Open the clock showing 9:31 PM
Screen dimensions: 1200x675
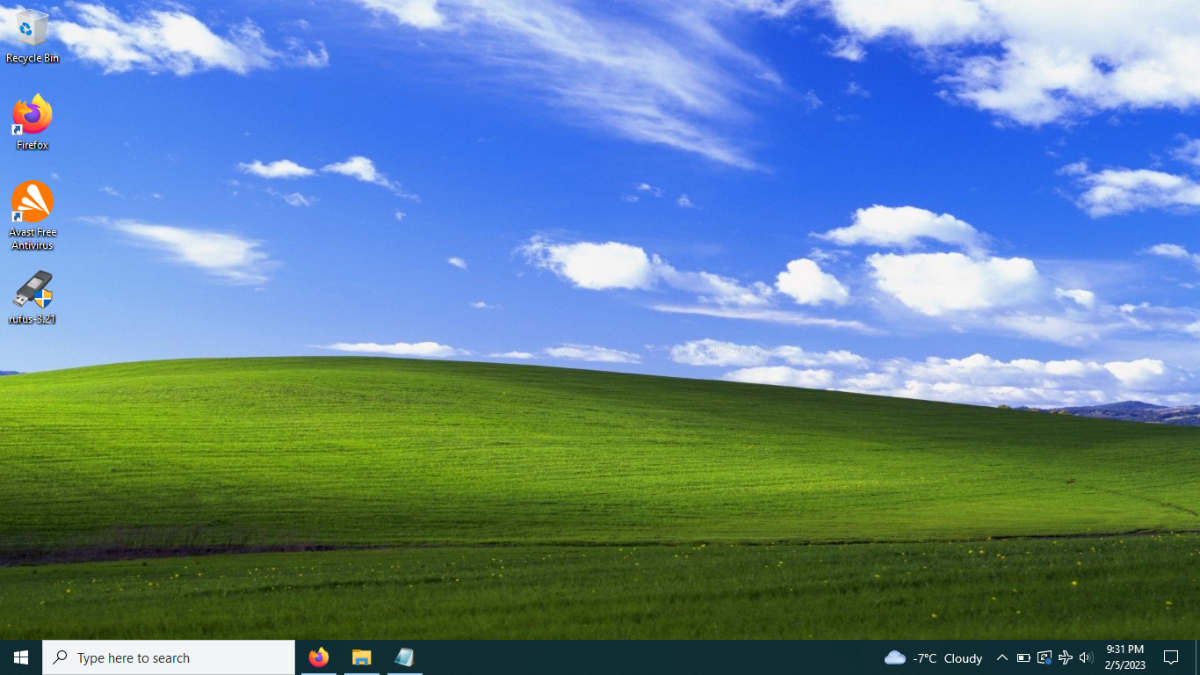coord(1125,657)
